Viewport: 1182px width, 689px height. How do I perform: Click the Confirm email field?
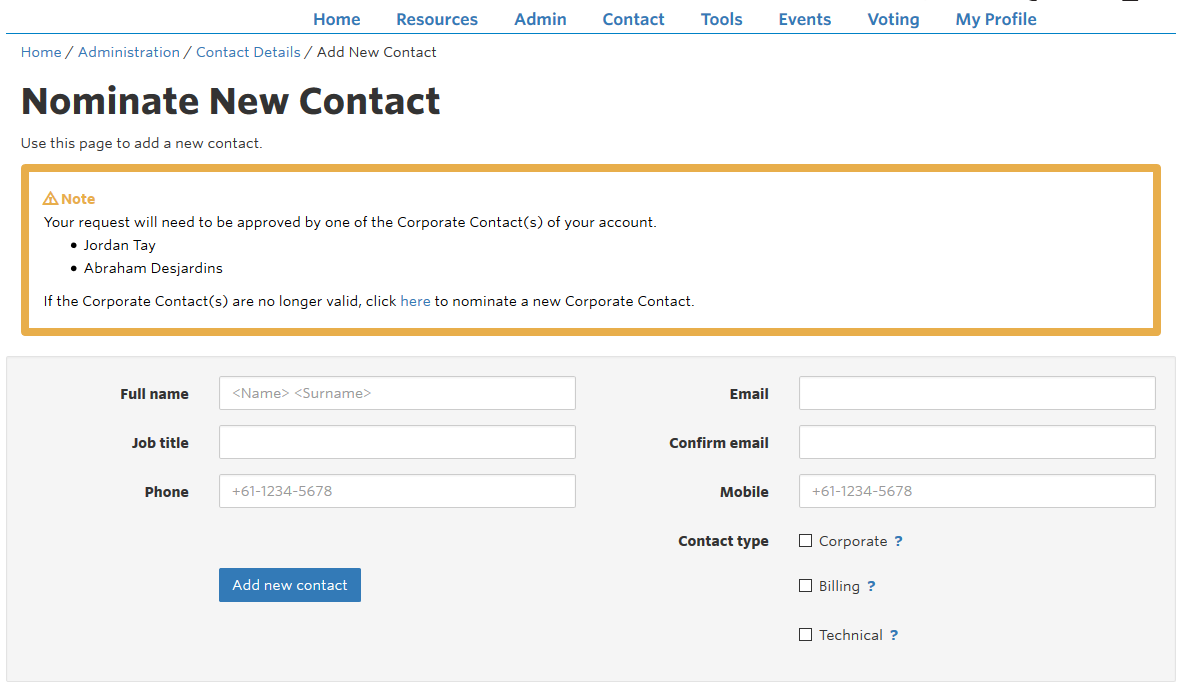[977, 442]
